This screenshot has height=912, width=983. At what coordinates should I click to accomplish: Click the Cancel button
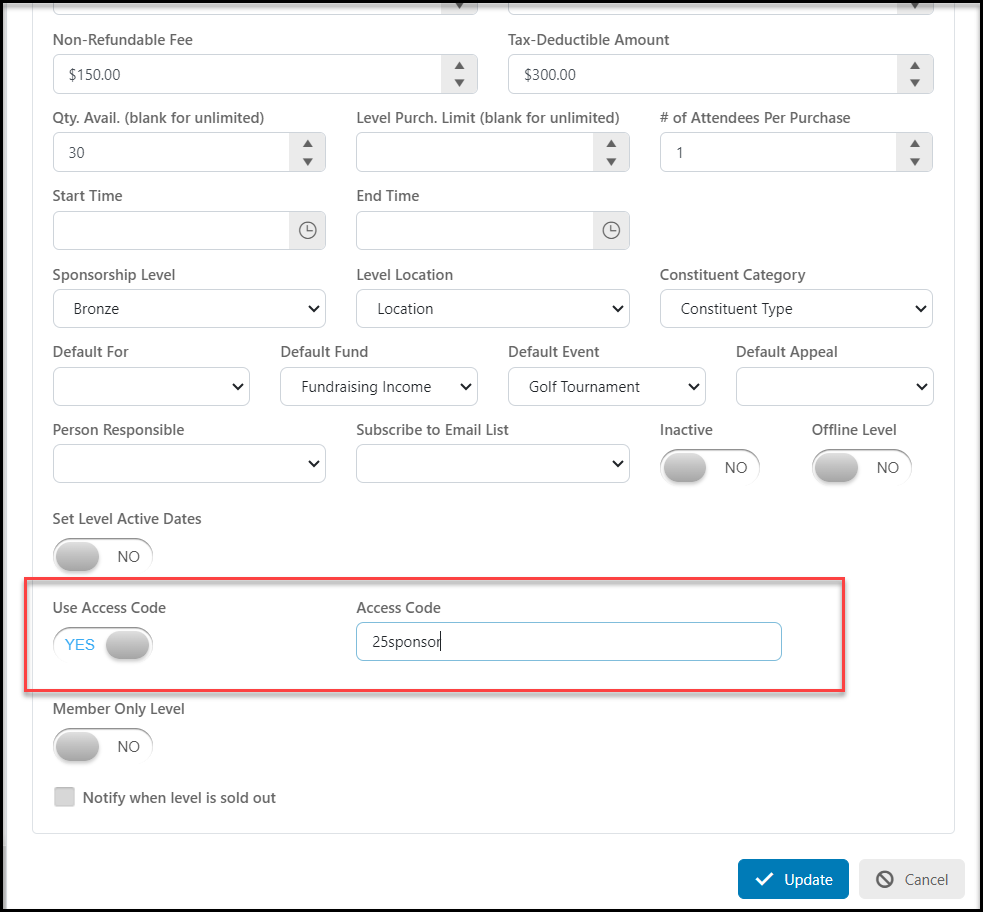(912, 879)
